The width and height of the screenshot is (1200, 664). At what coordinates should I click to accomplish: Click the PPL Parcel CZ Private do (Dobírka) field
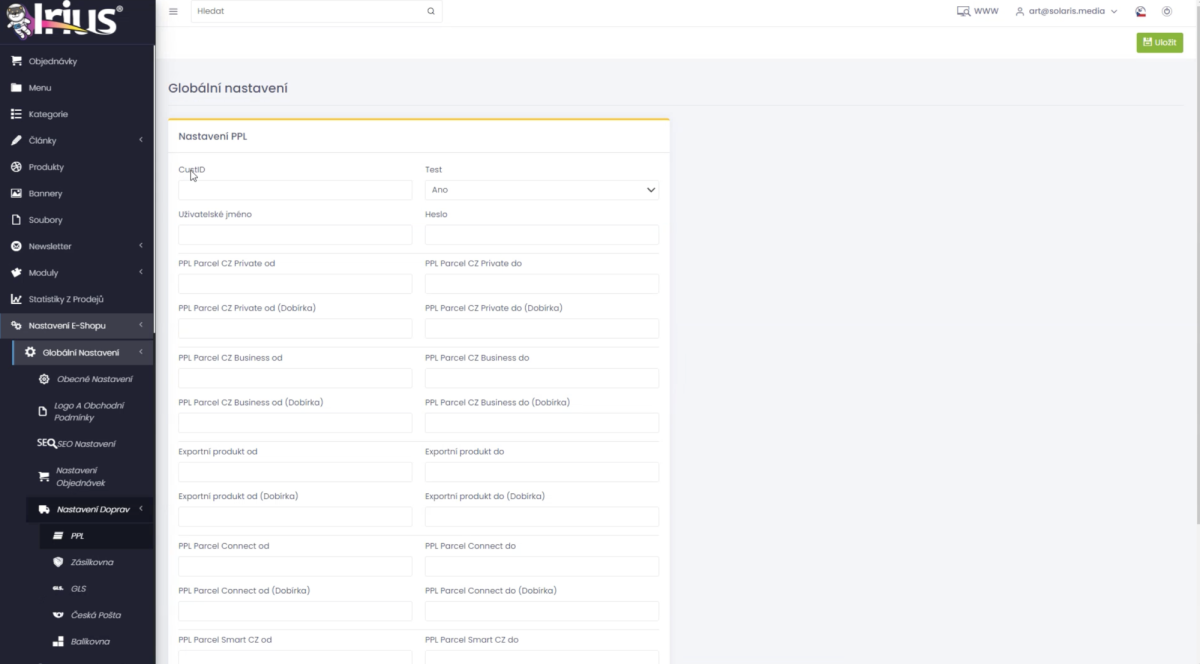pyautogui.click(x=542, y=328)
